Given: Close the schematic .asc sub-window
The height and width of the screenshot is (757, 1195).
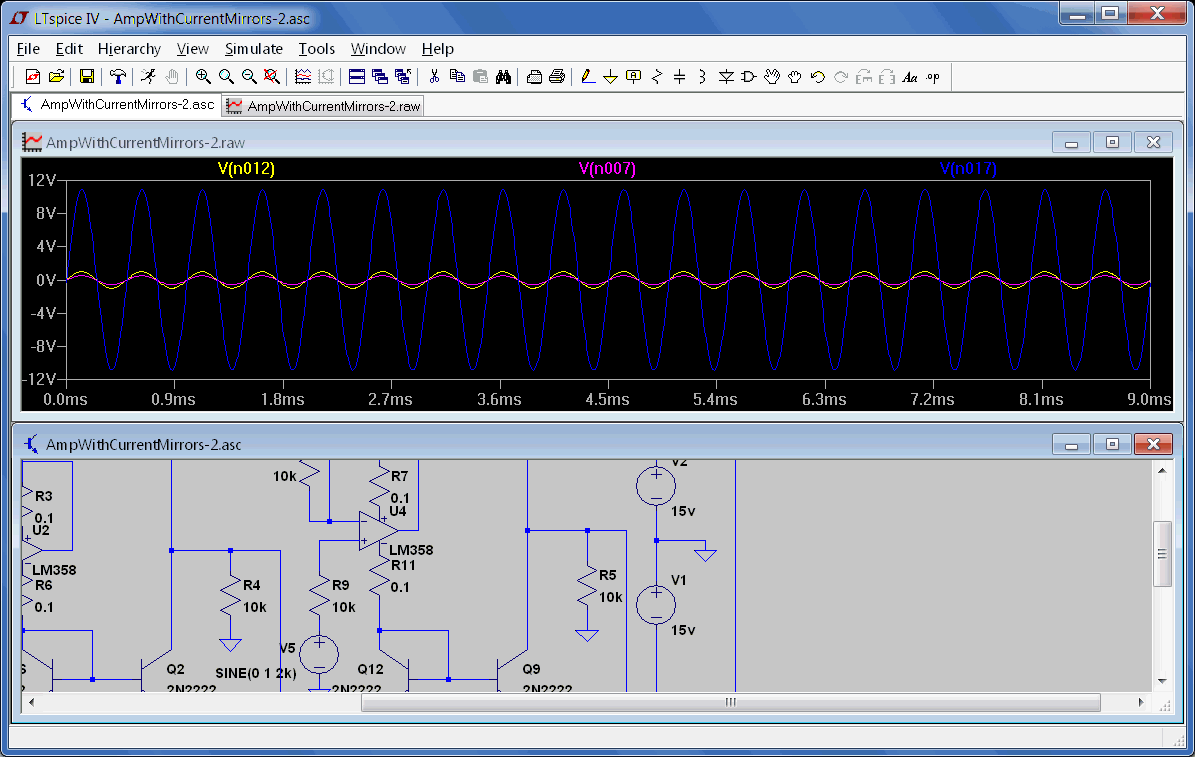Looking at the screenshot, I should [x=1153, y=444].
